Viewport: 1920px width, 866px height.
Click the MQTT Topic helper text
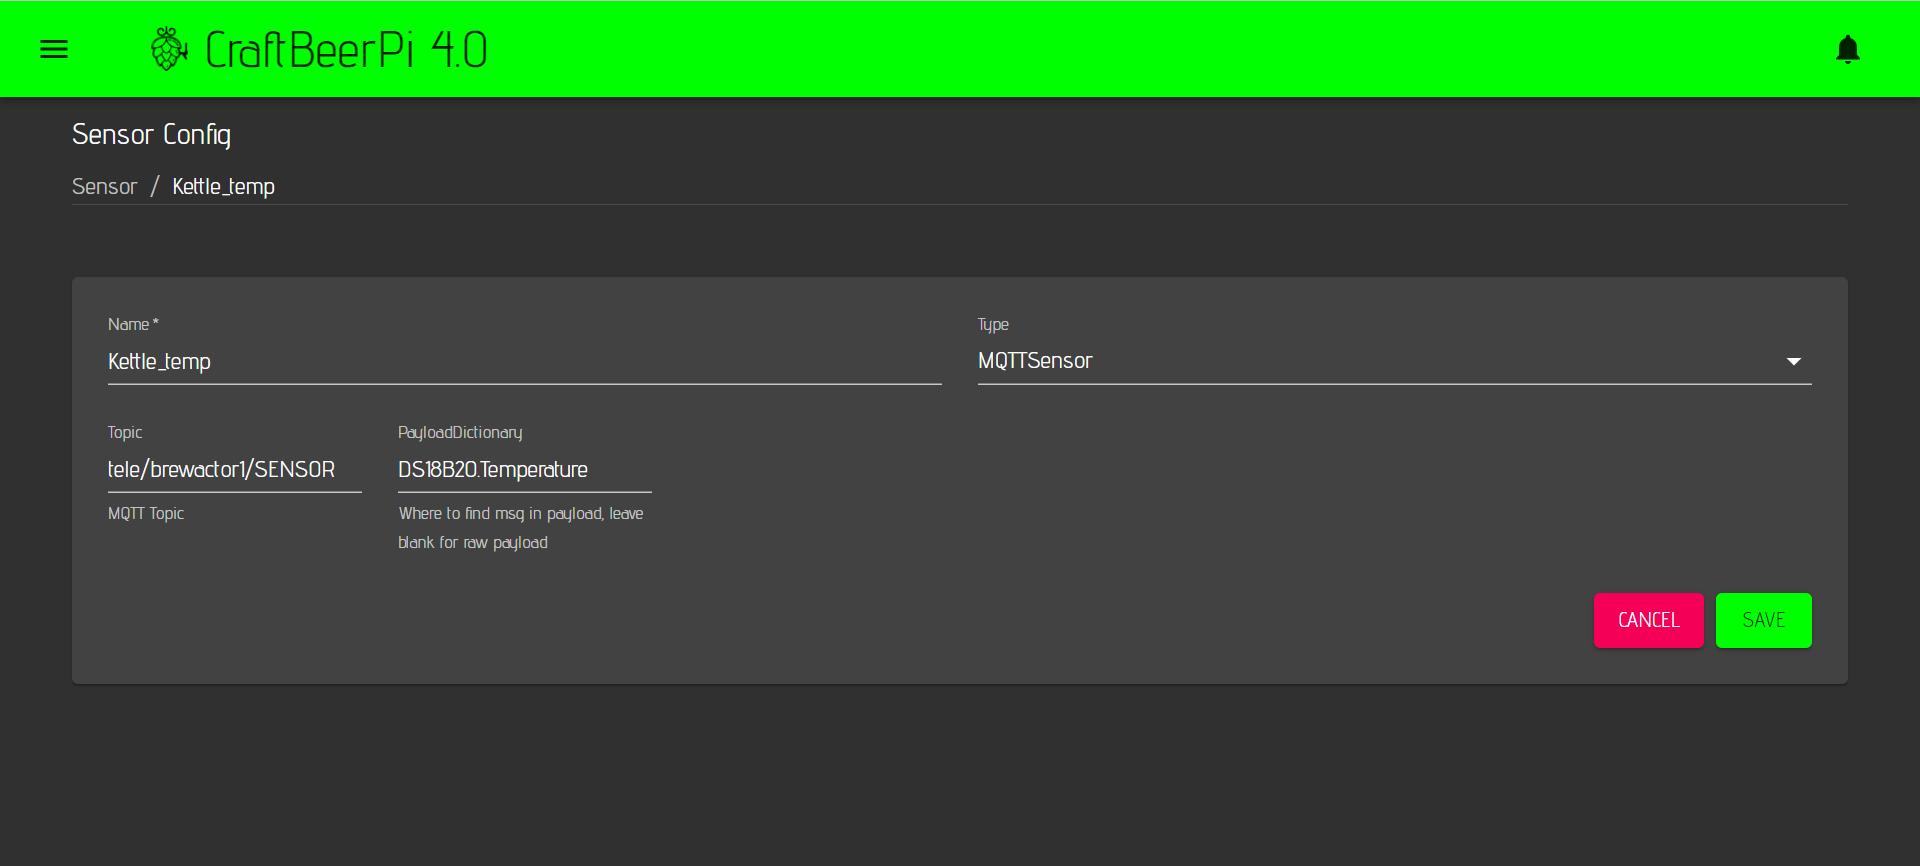pos(146,514)
